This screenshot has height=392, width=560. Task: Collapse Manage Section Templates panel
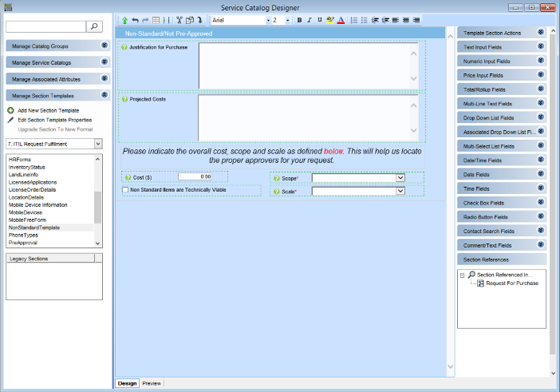pyautogui.click(x=104, y=95)
